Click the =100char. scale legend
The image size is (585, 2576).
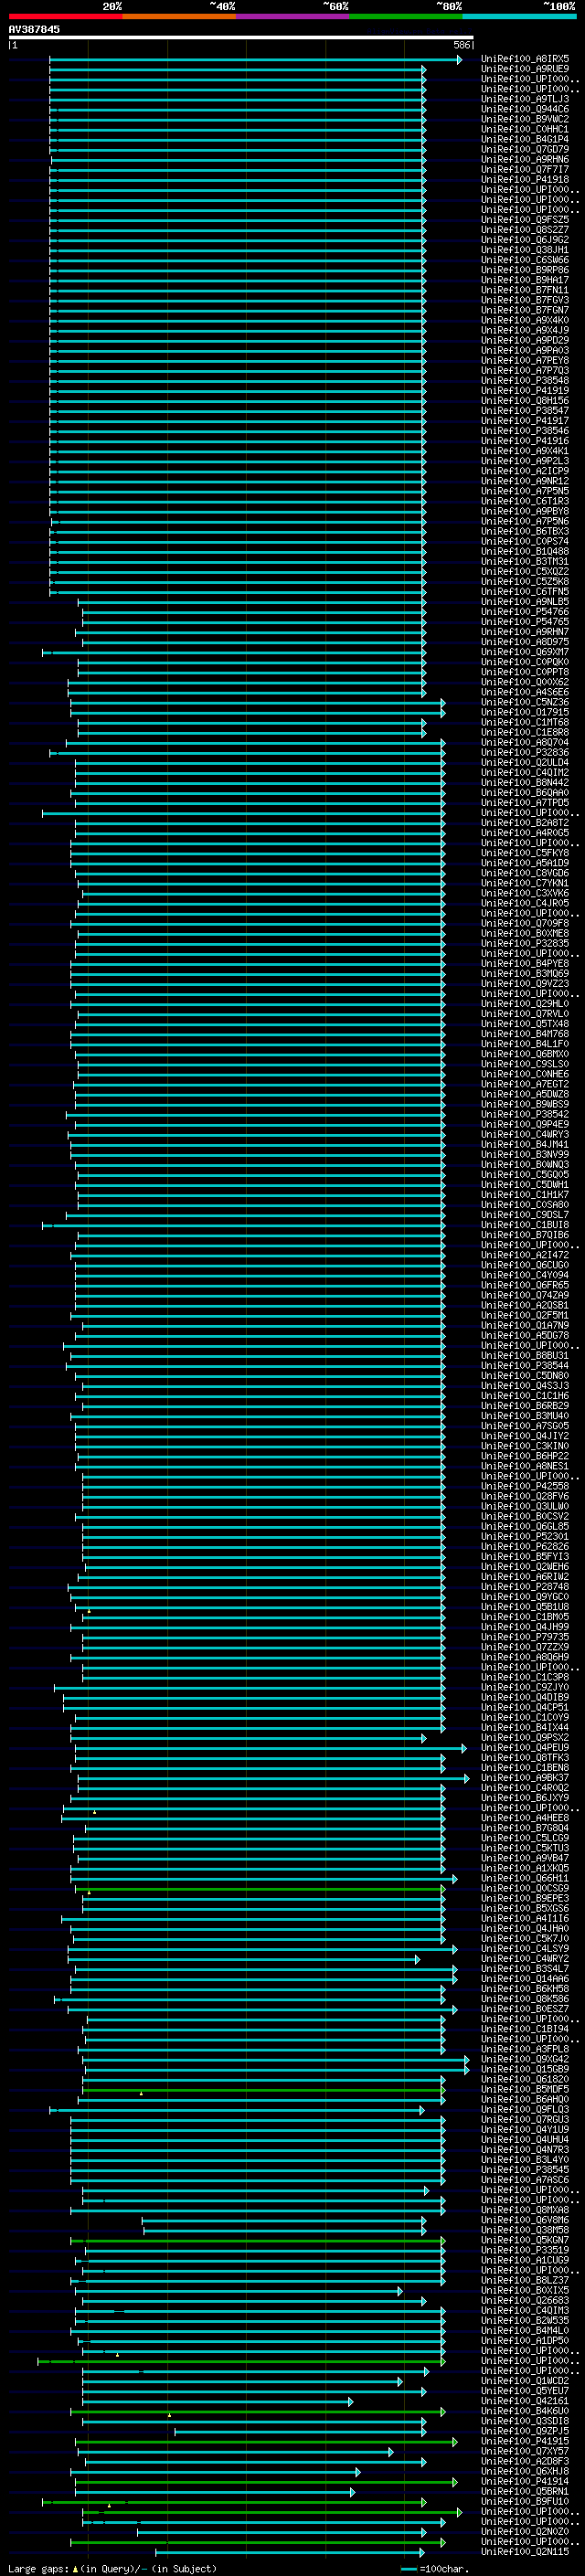[435, 2568]
